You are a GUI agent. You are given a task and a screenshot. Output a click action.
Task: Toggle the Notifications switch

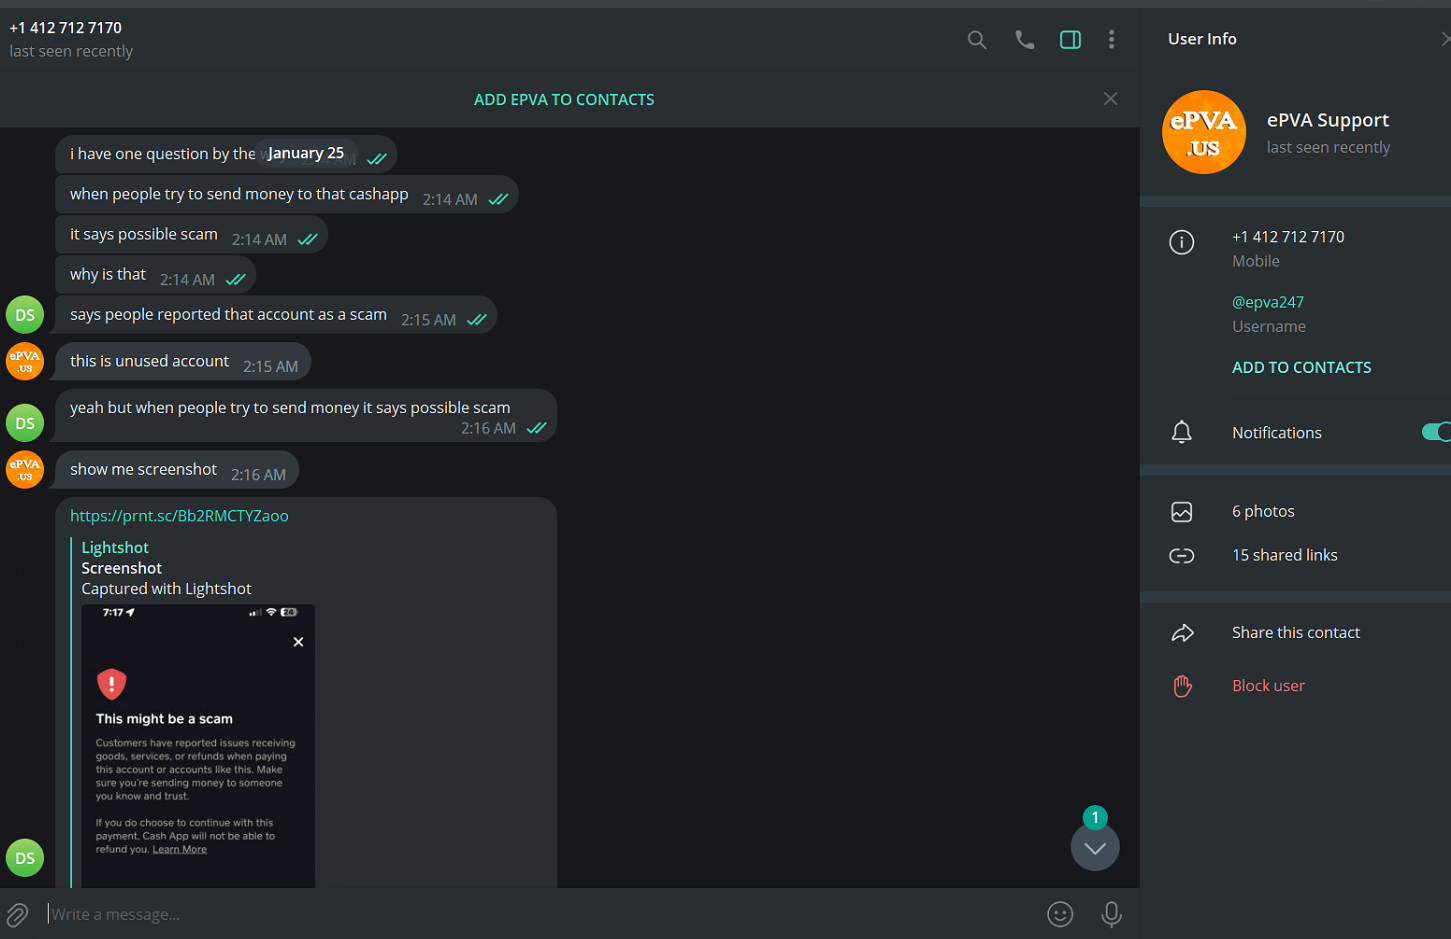[1436, 432]
